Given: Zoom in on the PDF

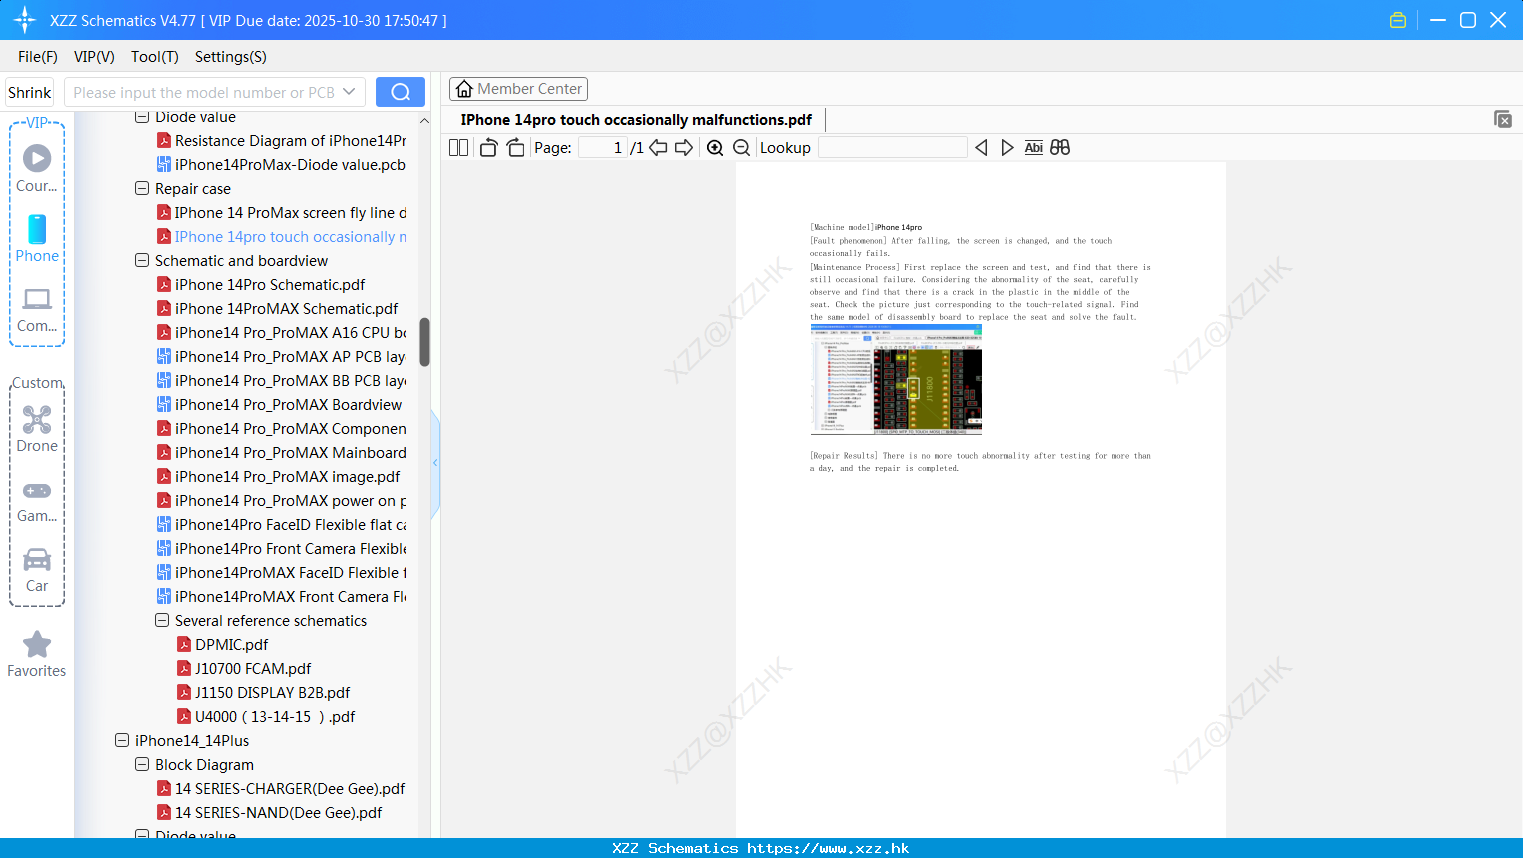Looking at the screenshot, I should pyautogui.click(x=715, y=148).
